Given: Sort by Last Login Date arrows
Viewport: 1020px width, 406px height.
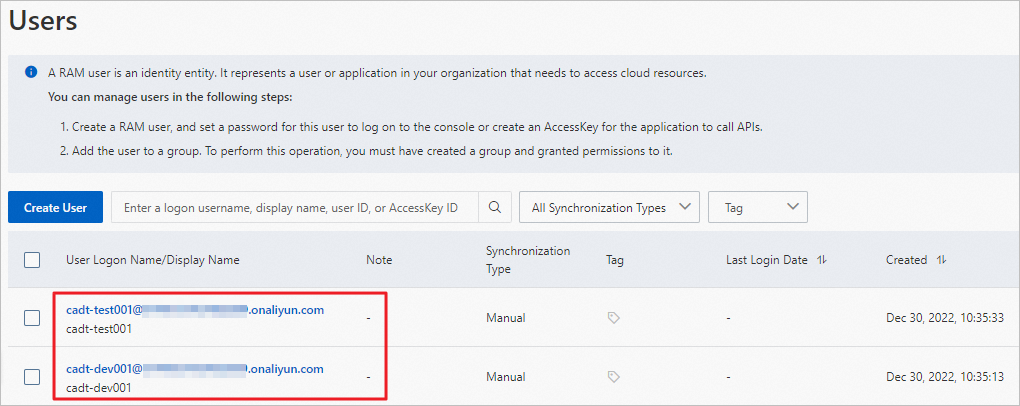Looking at the screenshot, I should pos(822,260).
